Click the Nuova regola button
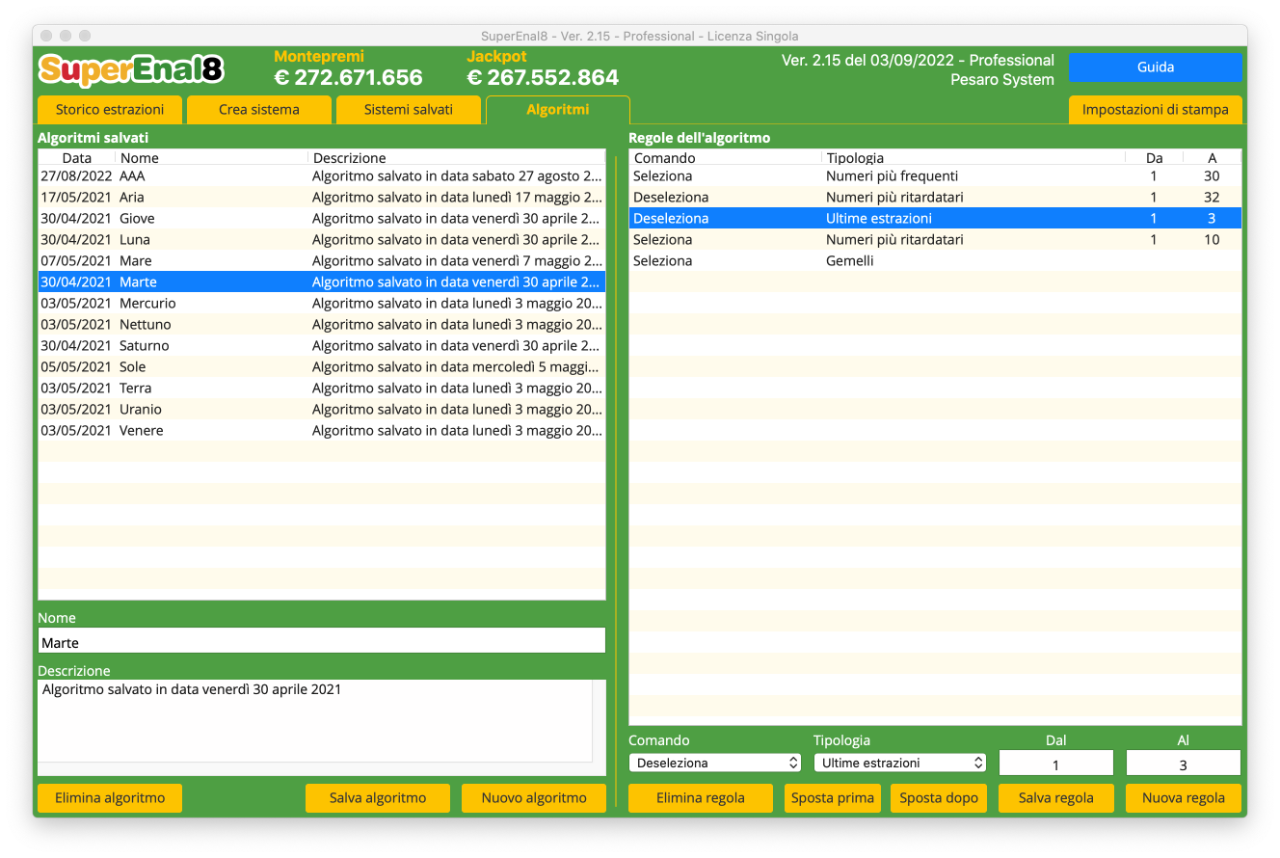The image size is (1280, 858). click(x=1183, y=798)
